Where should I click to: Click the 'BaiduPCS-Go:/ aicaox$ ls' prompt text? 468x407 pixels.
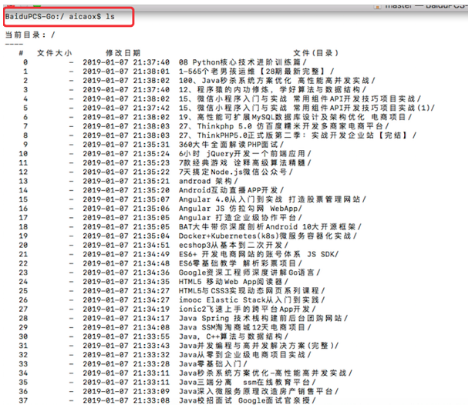[60, 16]
